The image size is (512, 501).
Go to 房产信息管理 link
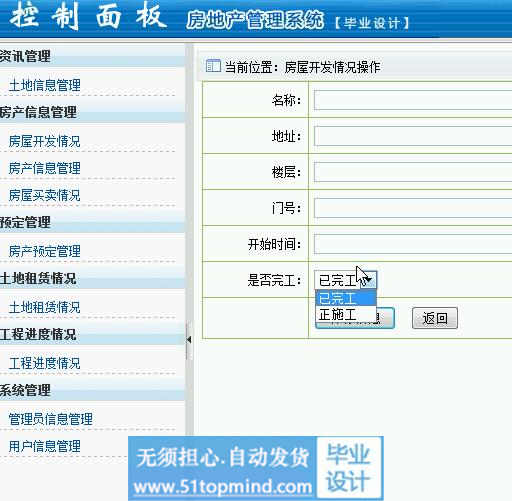click(x=45, y=168)
